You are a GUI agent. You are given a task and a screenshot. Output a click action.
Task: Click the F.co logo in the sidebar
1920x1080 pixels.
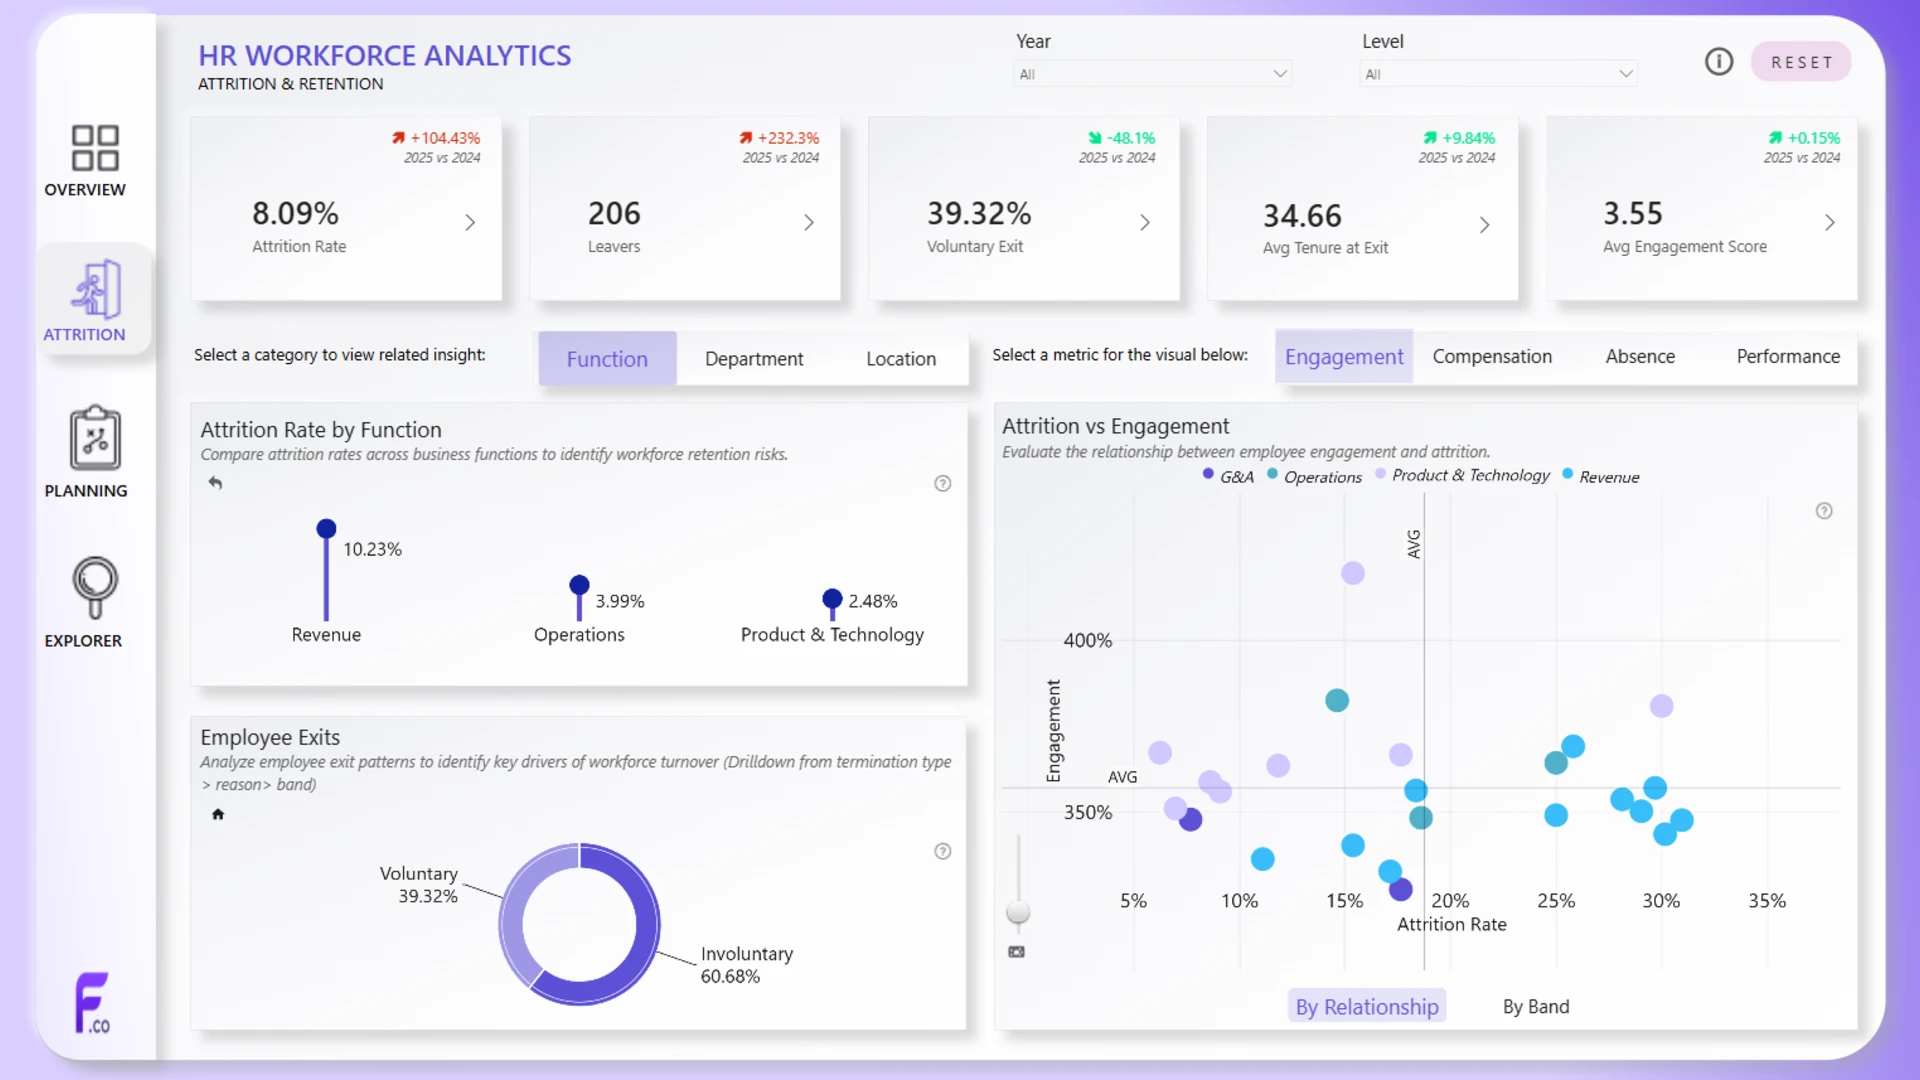92,1003
